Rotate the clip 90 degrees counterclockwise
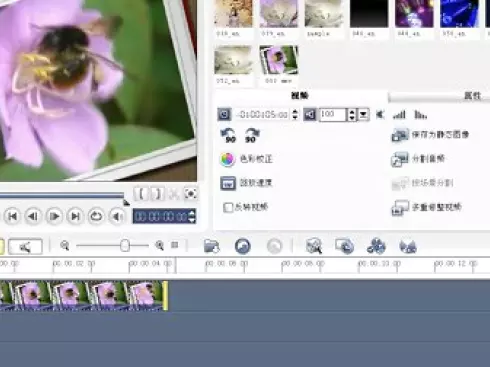 229,135
